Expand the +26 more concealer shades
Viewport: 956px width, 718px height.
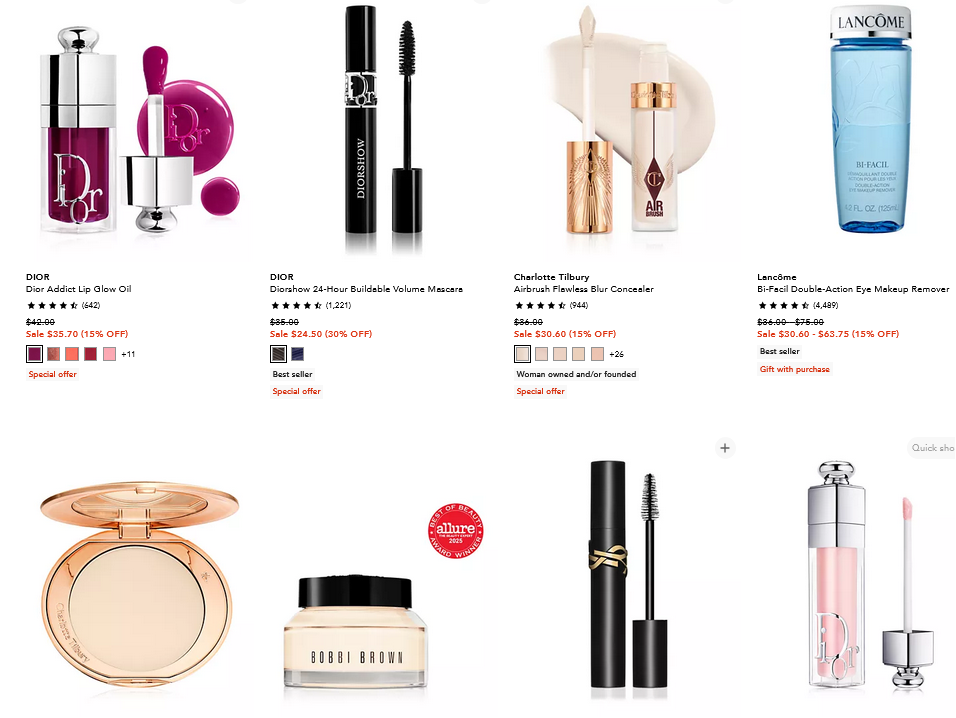[x=616, y=354]
